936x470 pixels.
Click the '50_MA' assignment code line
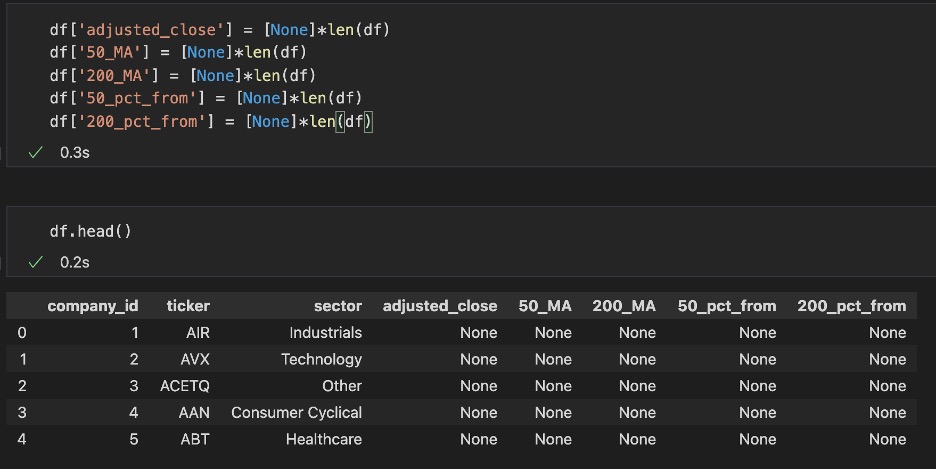pos(178,53)
